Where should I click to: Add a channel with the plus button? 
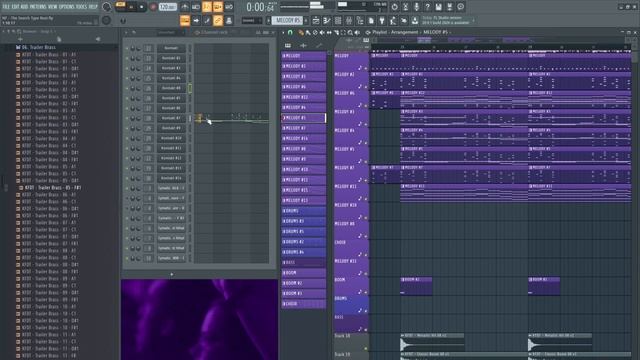point(171,274)
